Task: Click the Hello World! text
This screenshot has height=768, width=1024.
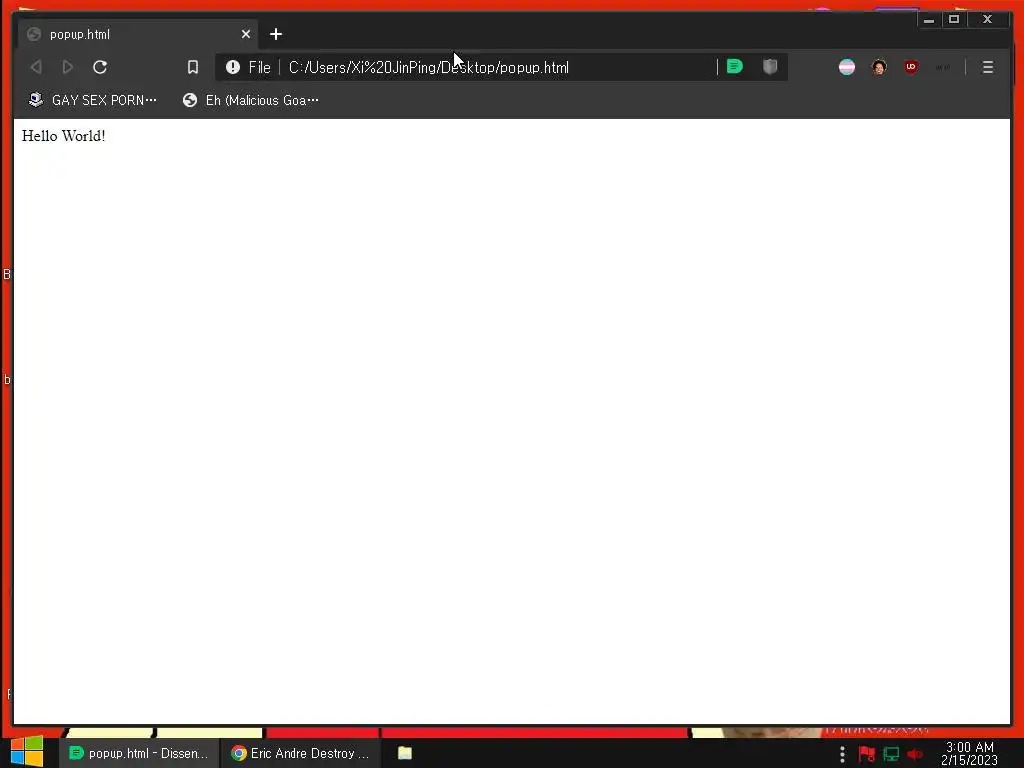Action: tap(63, 136)
